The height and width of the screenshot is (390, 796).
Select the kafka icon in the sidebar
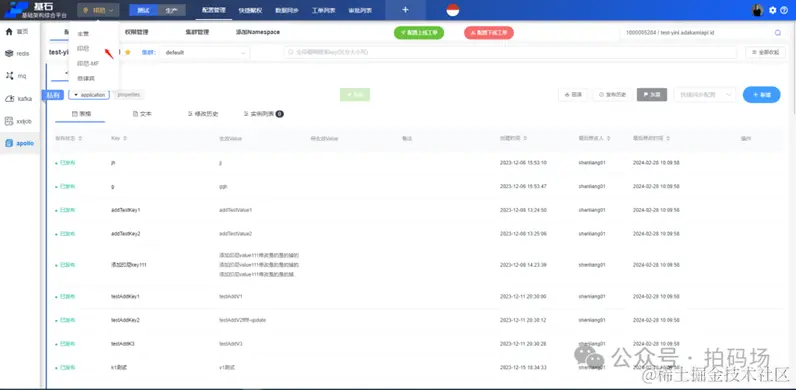[9, 99]
